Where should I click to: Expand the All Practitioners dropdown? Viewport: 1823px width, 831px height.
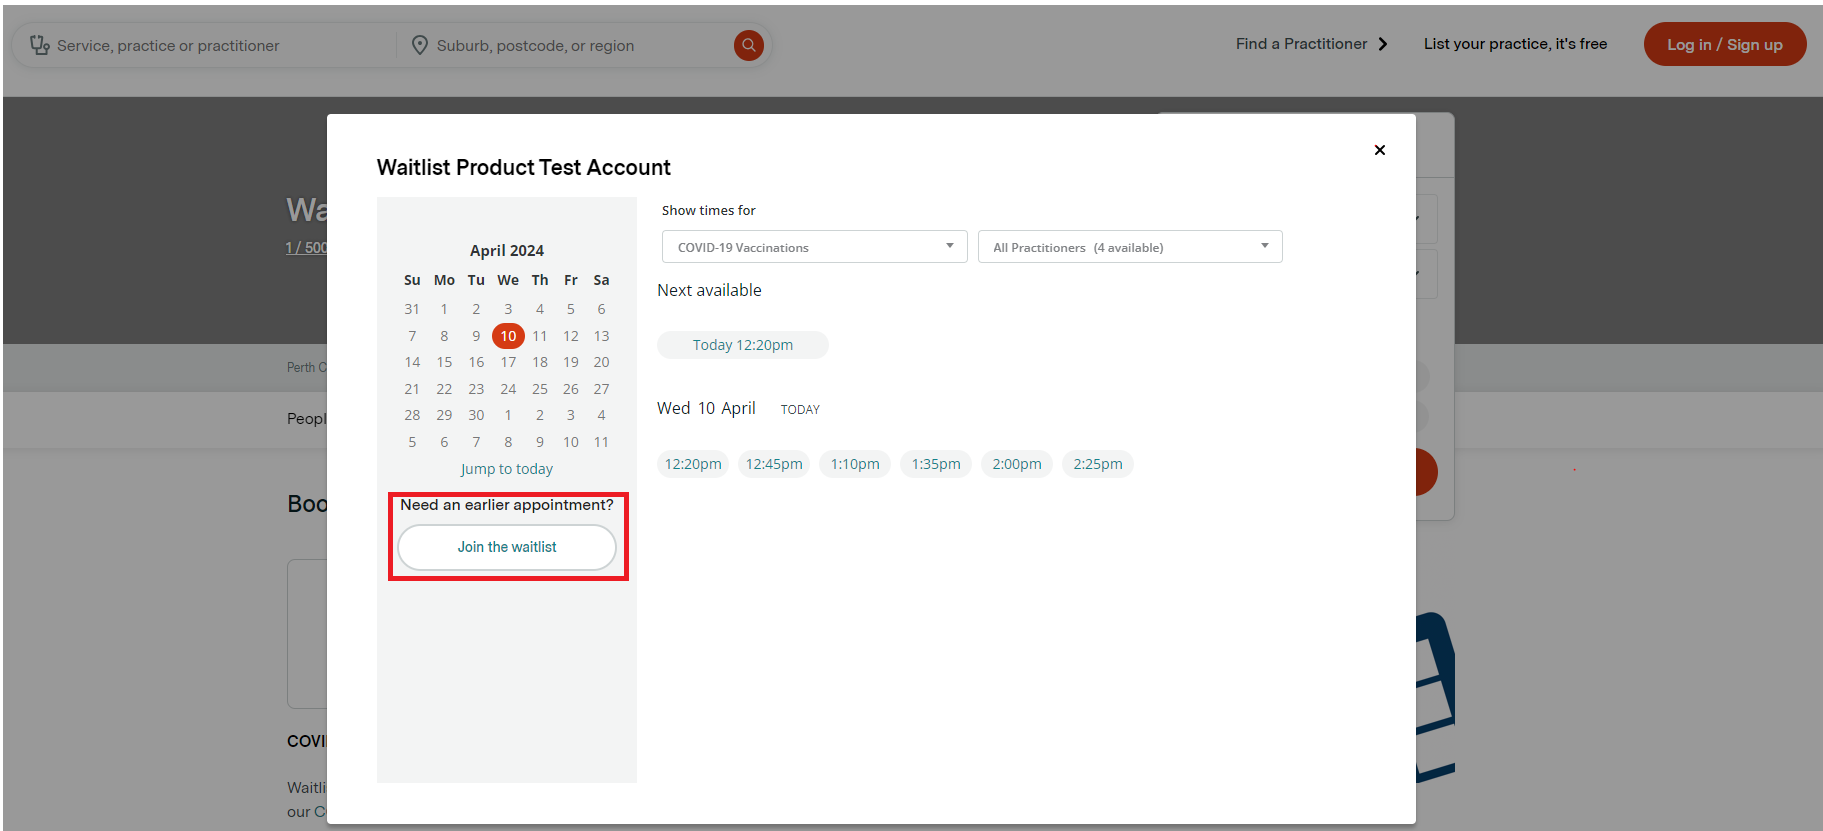click(1129, 247)
